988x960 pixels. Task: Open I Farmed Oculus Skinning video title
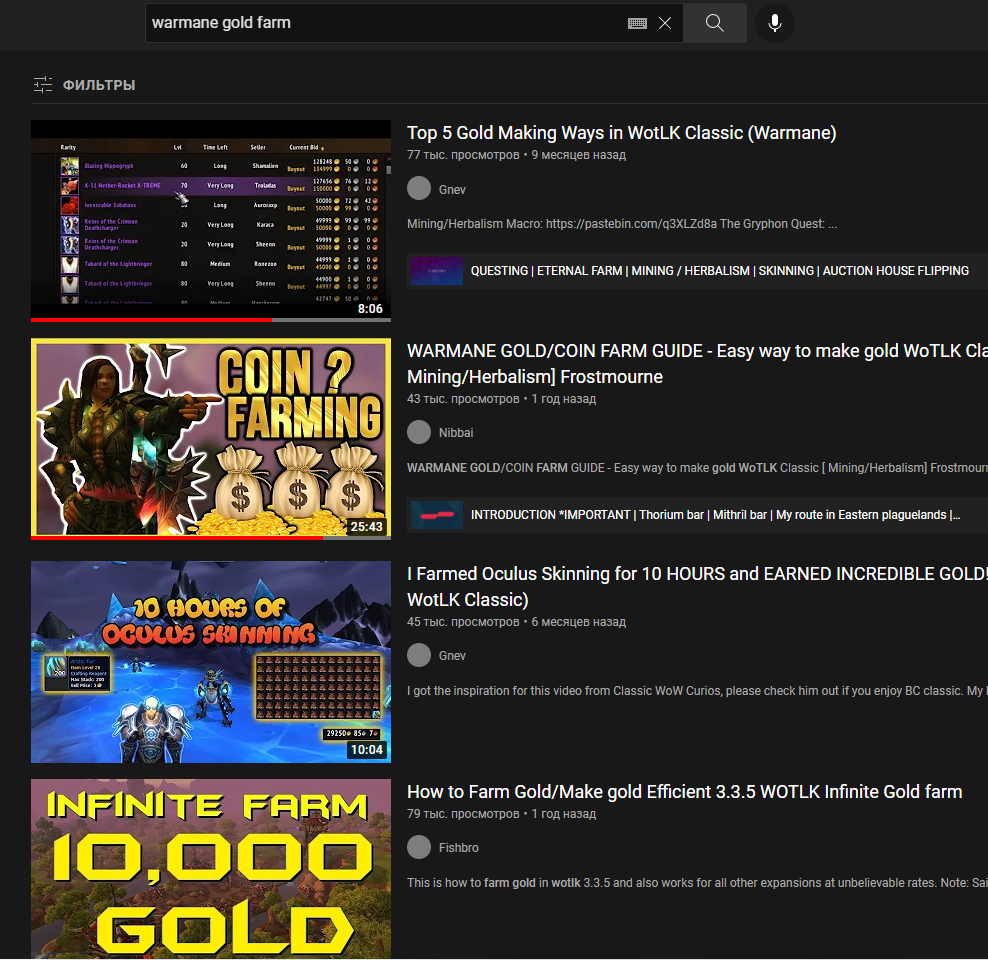(690, 574)
